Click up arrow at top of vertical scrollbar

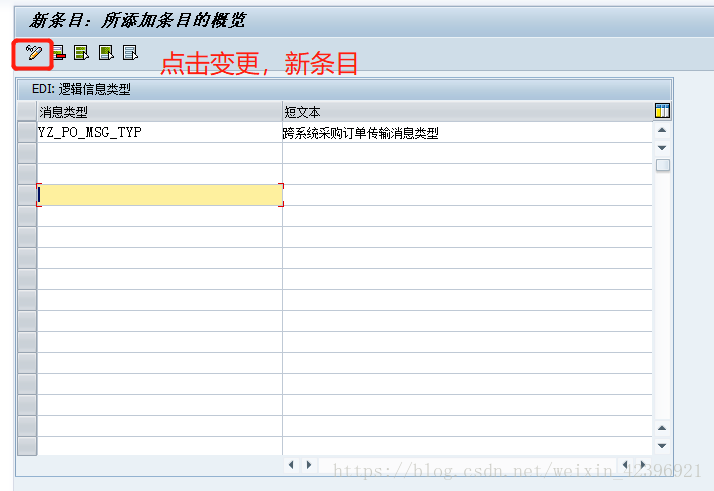click(662, 130)
